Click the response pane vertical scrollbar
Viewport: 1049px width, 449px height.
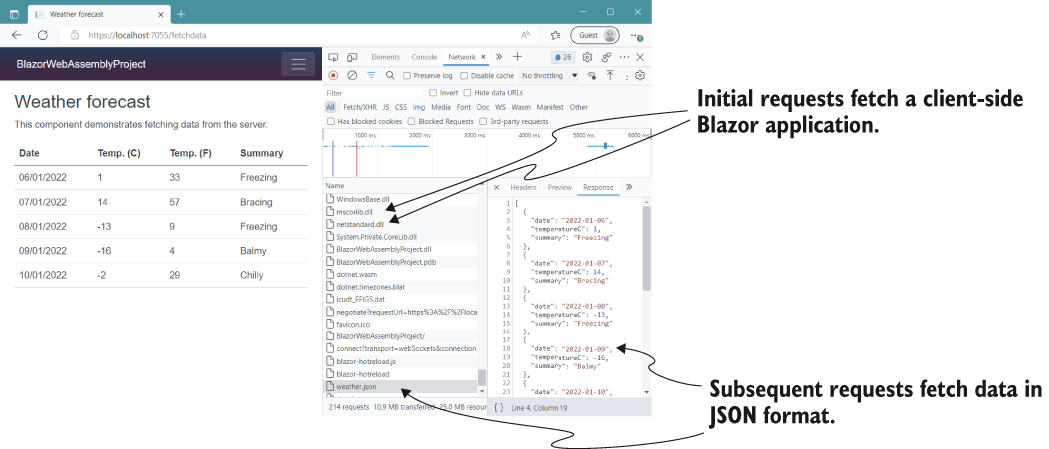pos(646,248)
